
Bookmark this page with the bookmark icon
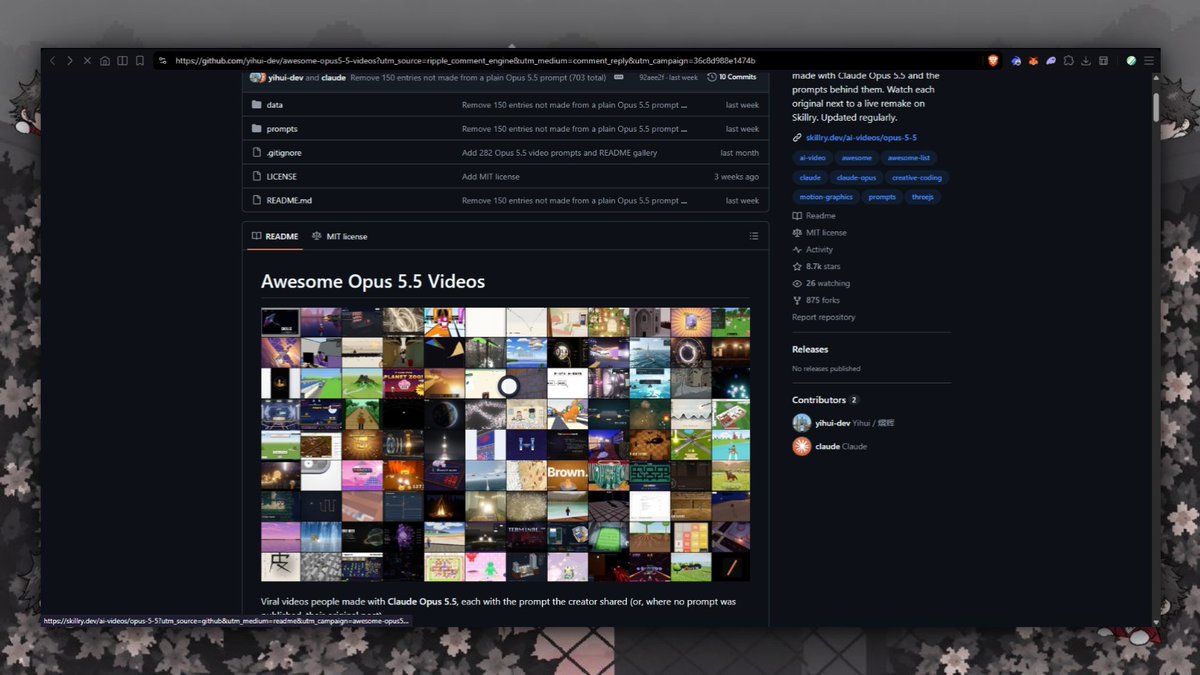(x=139, y=61)
